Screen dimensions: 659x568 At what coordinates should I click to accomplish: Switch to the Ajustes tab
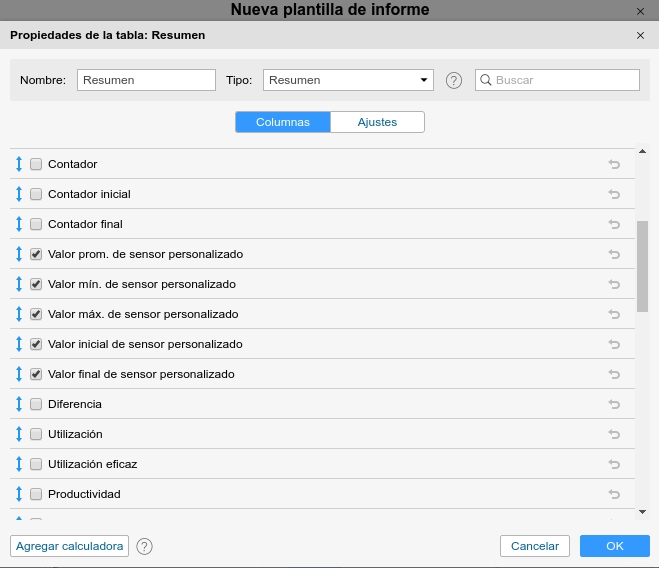[377, 122]
